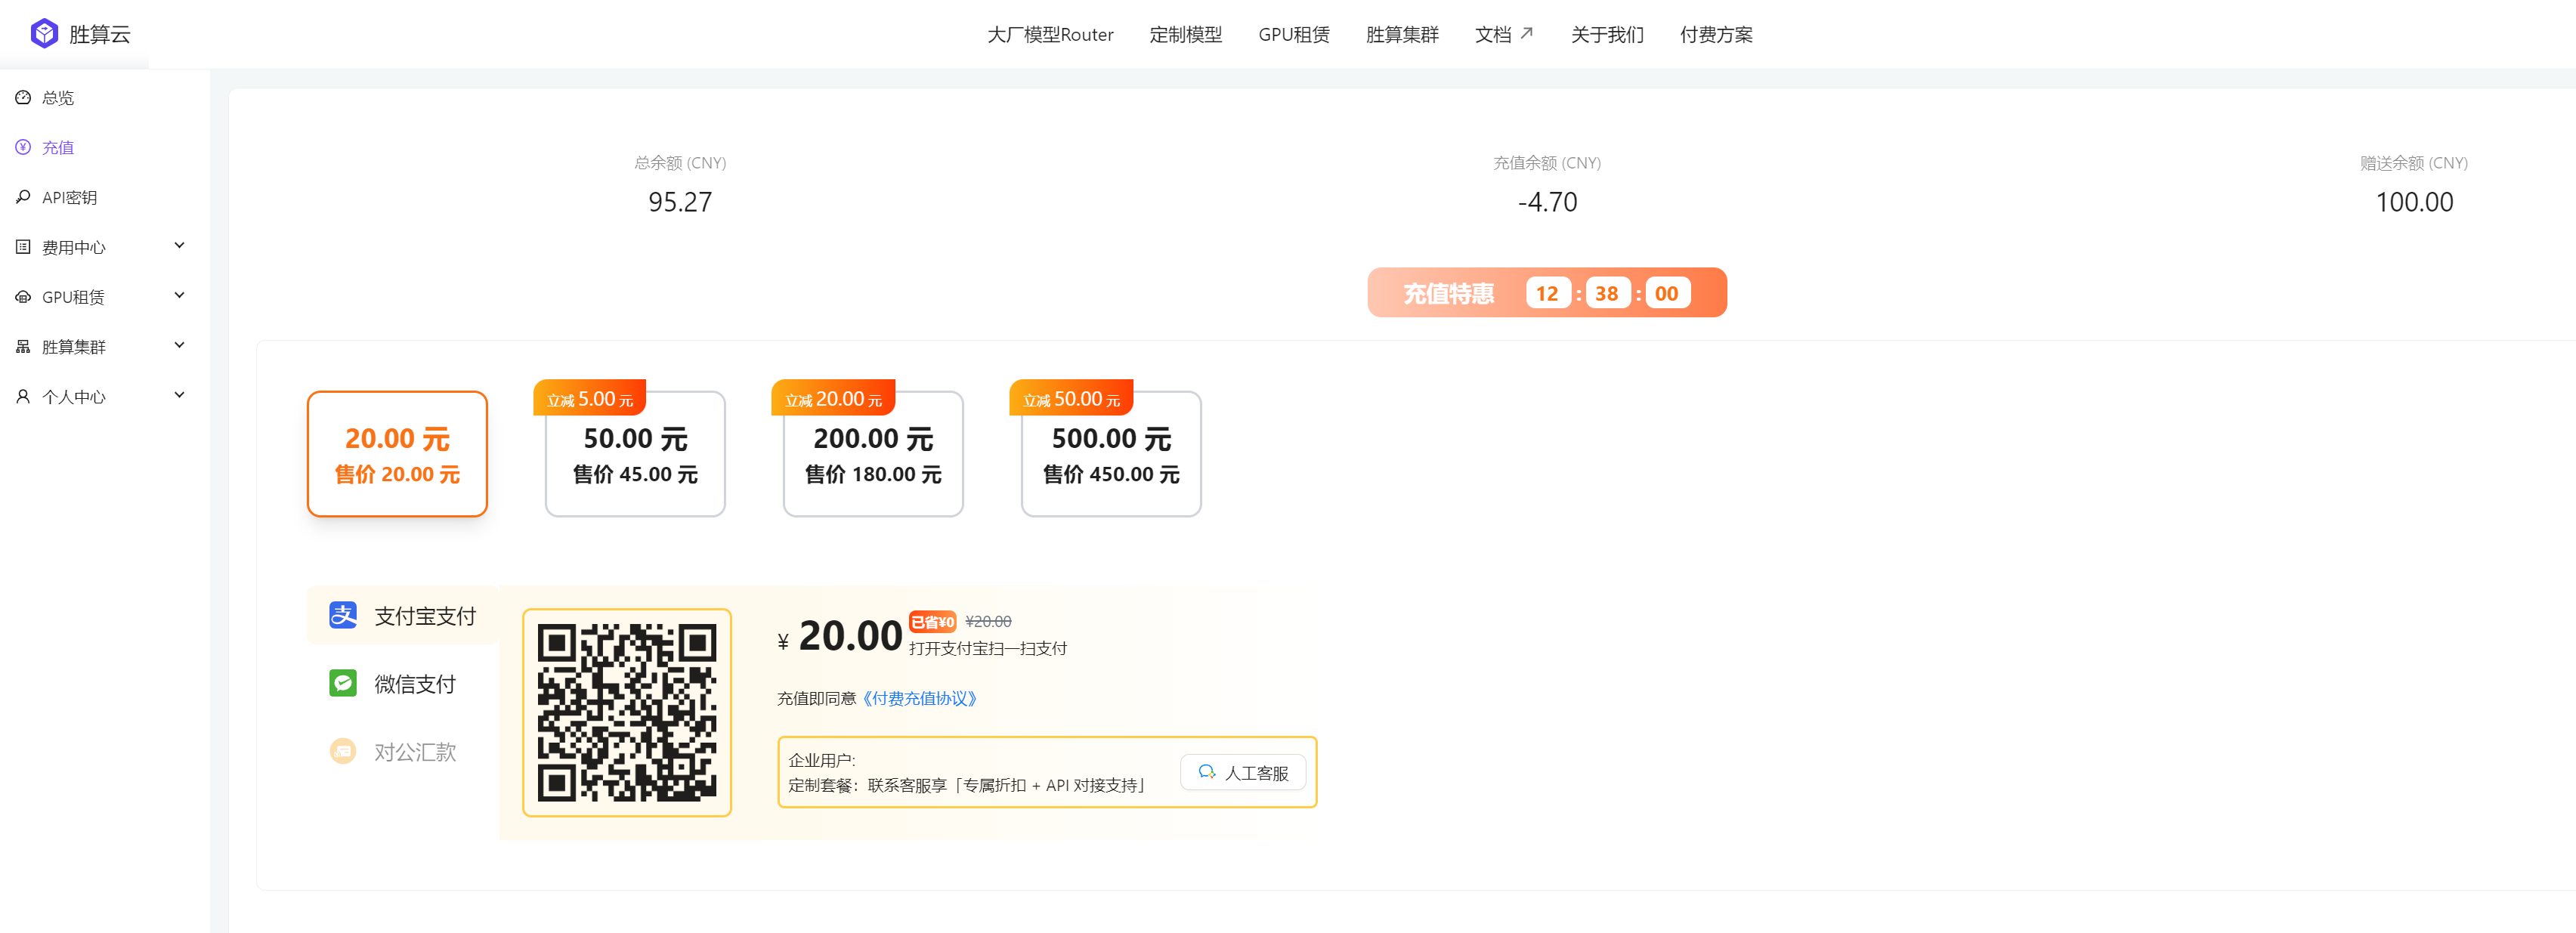Open GPU租赁 in top navigation
2576x933 pixels.
click(1294, 35)
